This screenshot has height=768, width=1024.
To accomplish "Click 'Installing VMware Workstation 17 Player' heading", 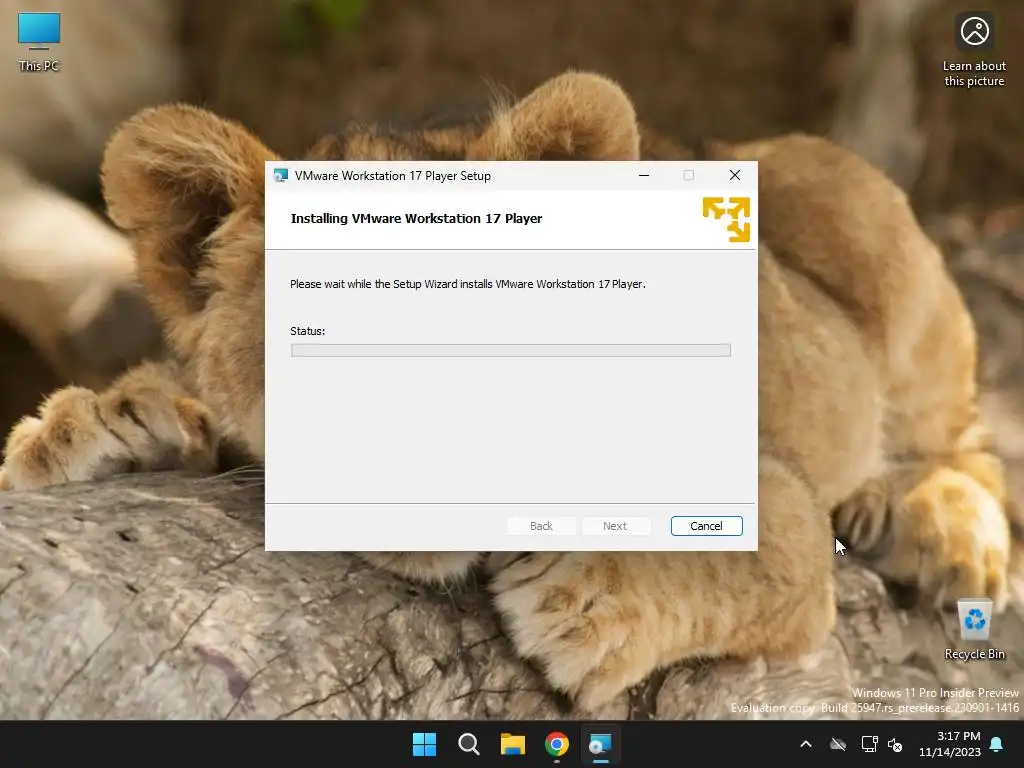I will coord(416,219).
